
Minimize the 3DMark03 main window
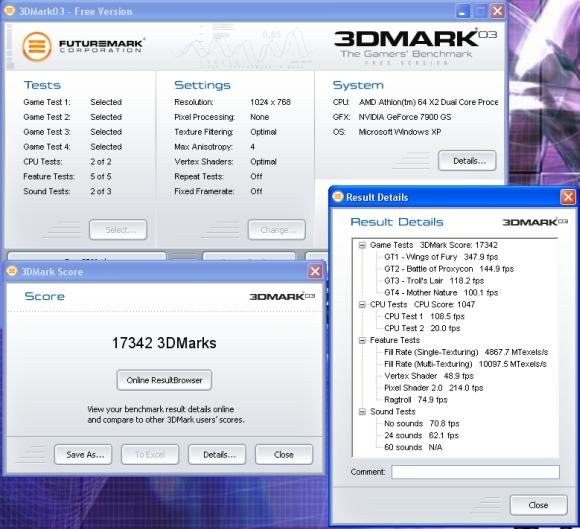462,11
